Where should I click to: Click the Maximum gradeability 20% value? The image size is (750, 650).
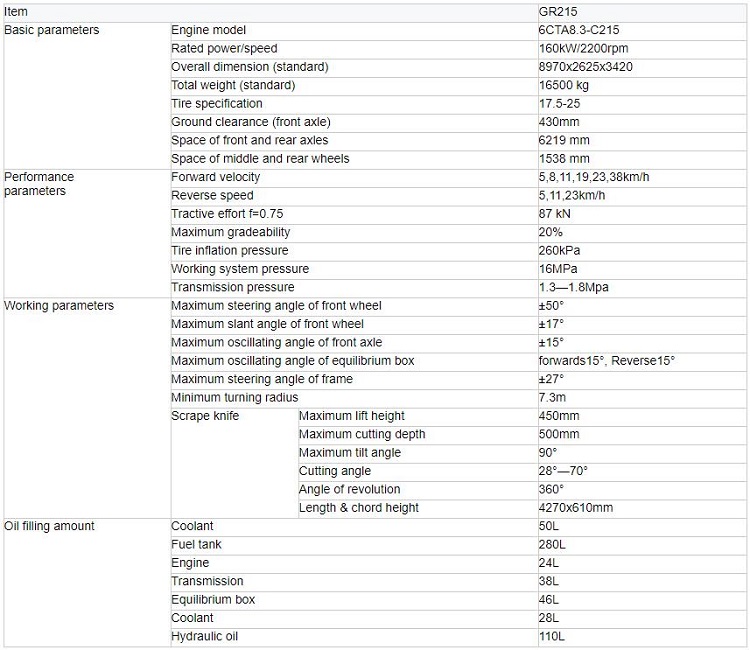click(551, 232)
